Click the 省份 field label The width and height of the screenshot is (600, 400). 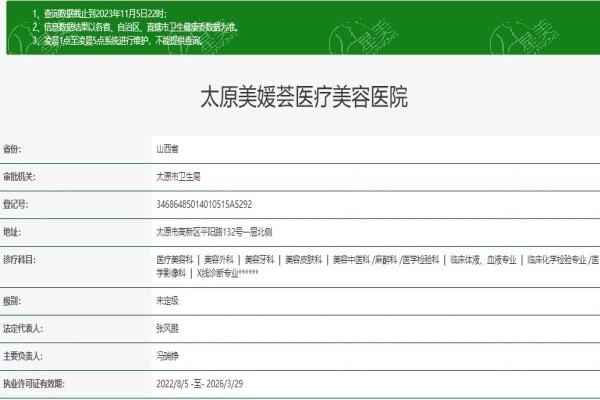click(x=12, y=149)
